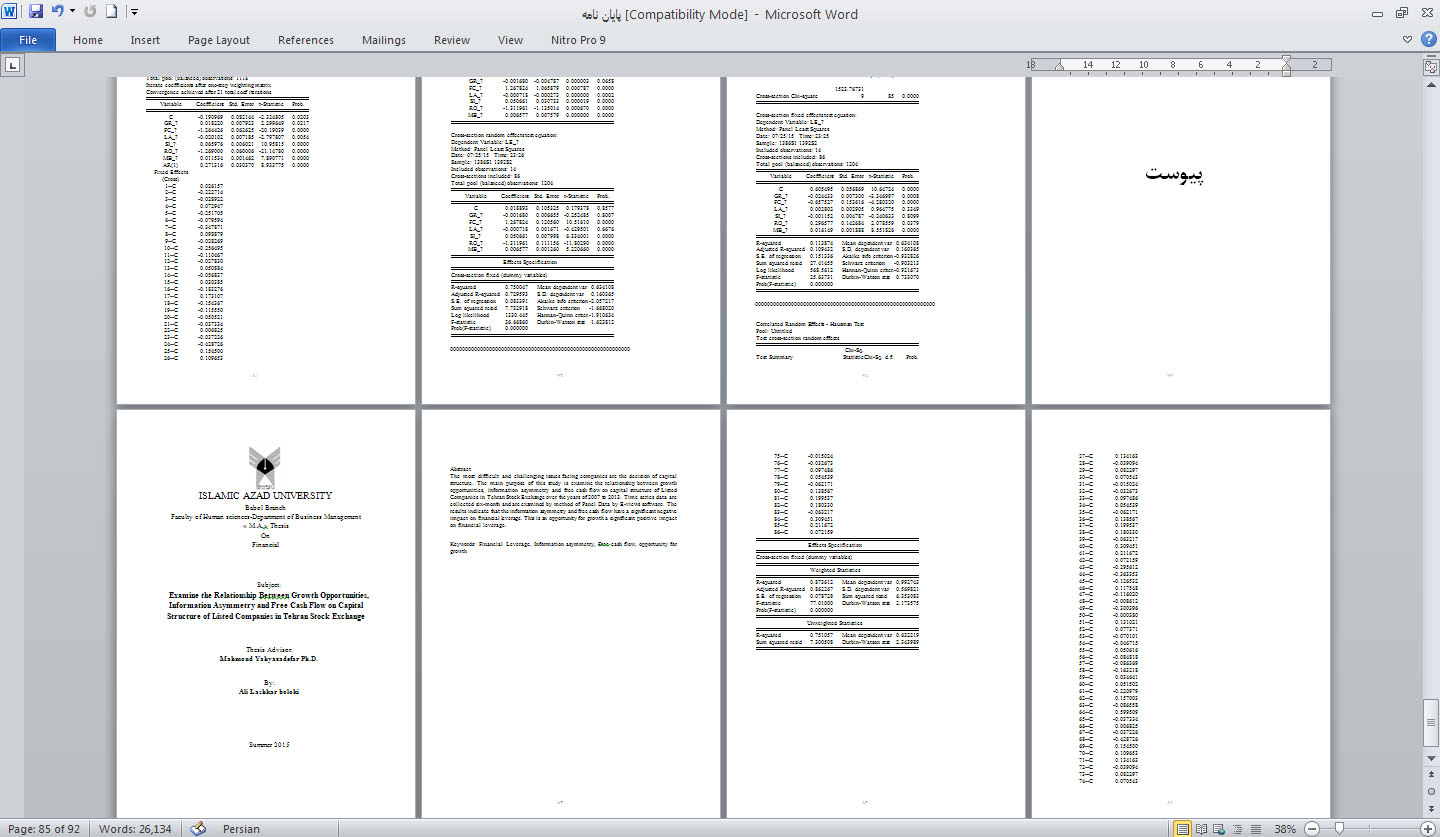Open the Nitro Pro 9 tab
The width and height of the screenshot is (1440, 837).
(x=578, y=40)
